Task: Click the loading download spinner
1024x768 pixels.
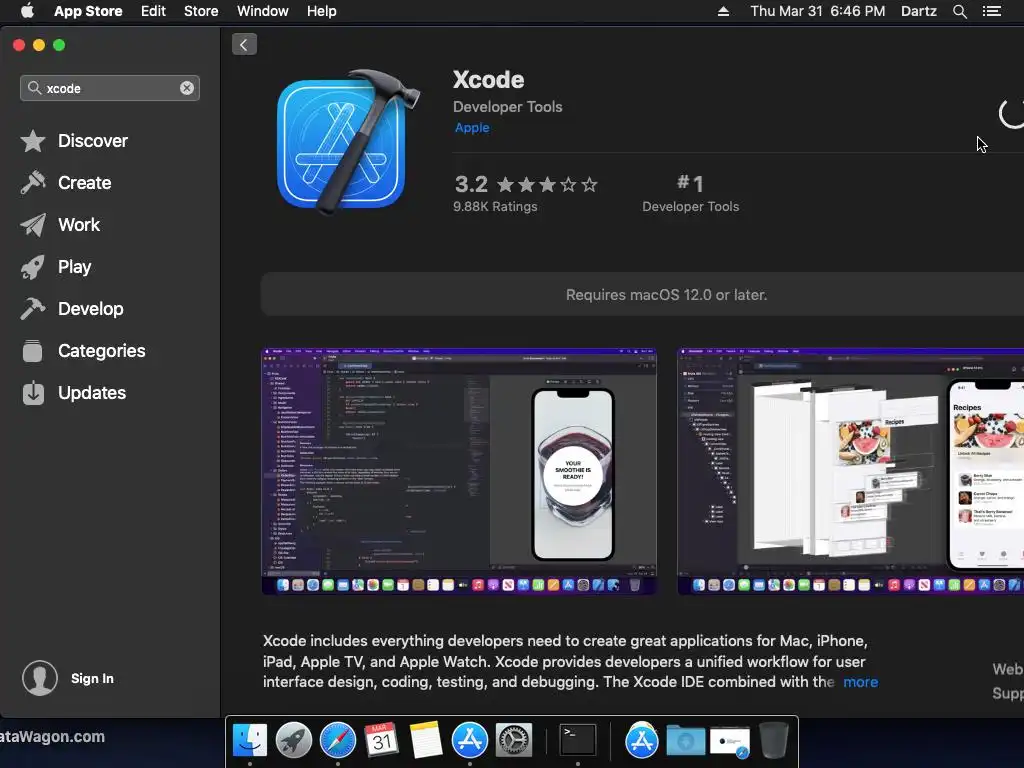Action: click(1012, 114)
